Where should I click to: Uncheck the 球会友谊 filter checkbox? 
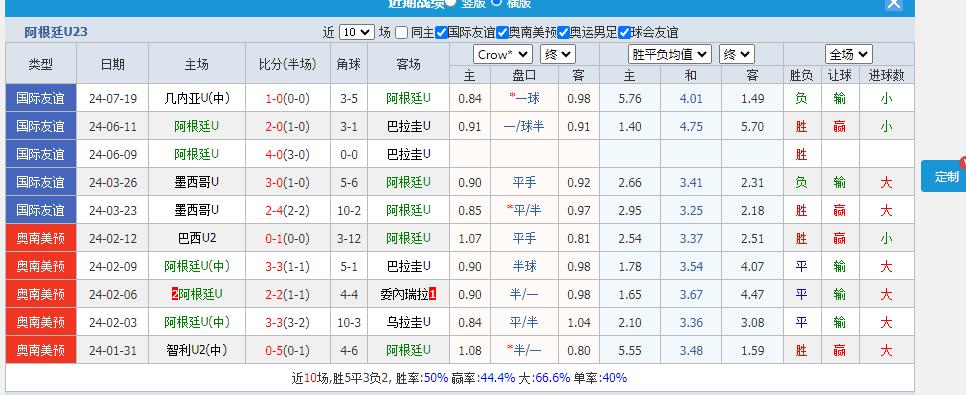(624, 33)
